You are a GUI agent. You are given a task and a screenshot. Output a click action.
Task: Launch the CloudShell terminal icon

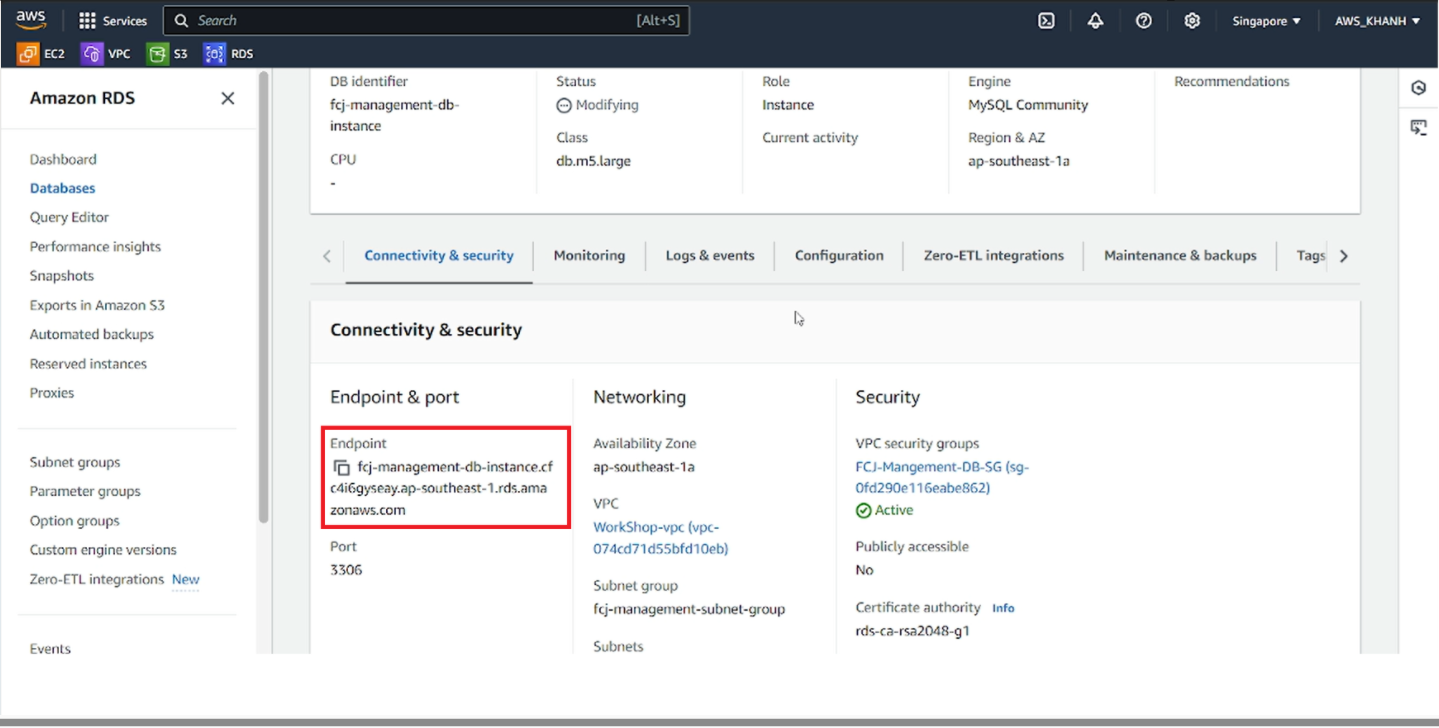1046,20
